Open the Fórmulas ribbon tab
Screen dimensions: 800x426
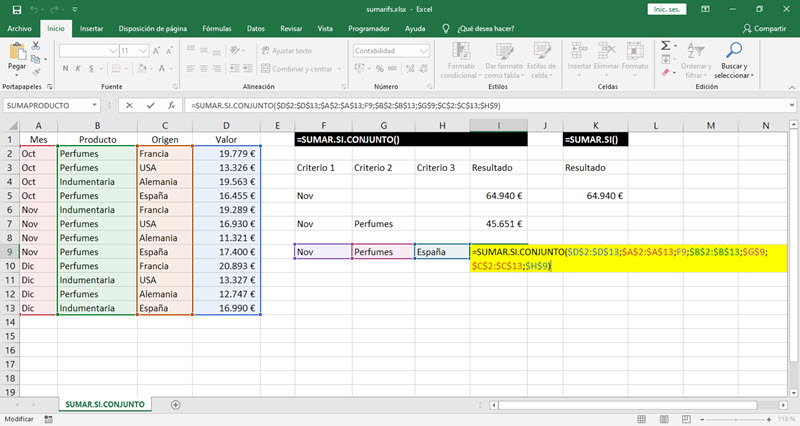click(217, 29)
